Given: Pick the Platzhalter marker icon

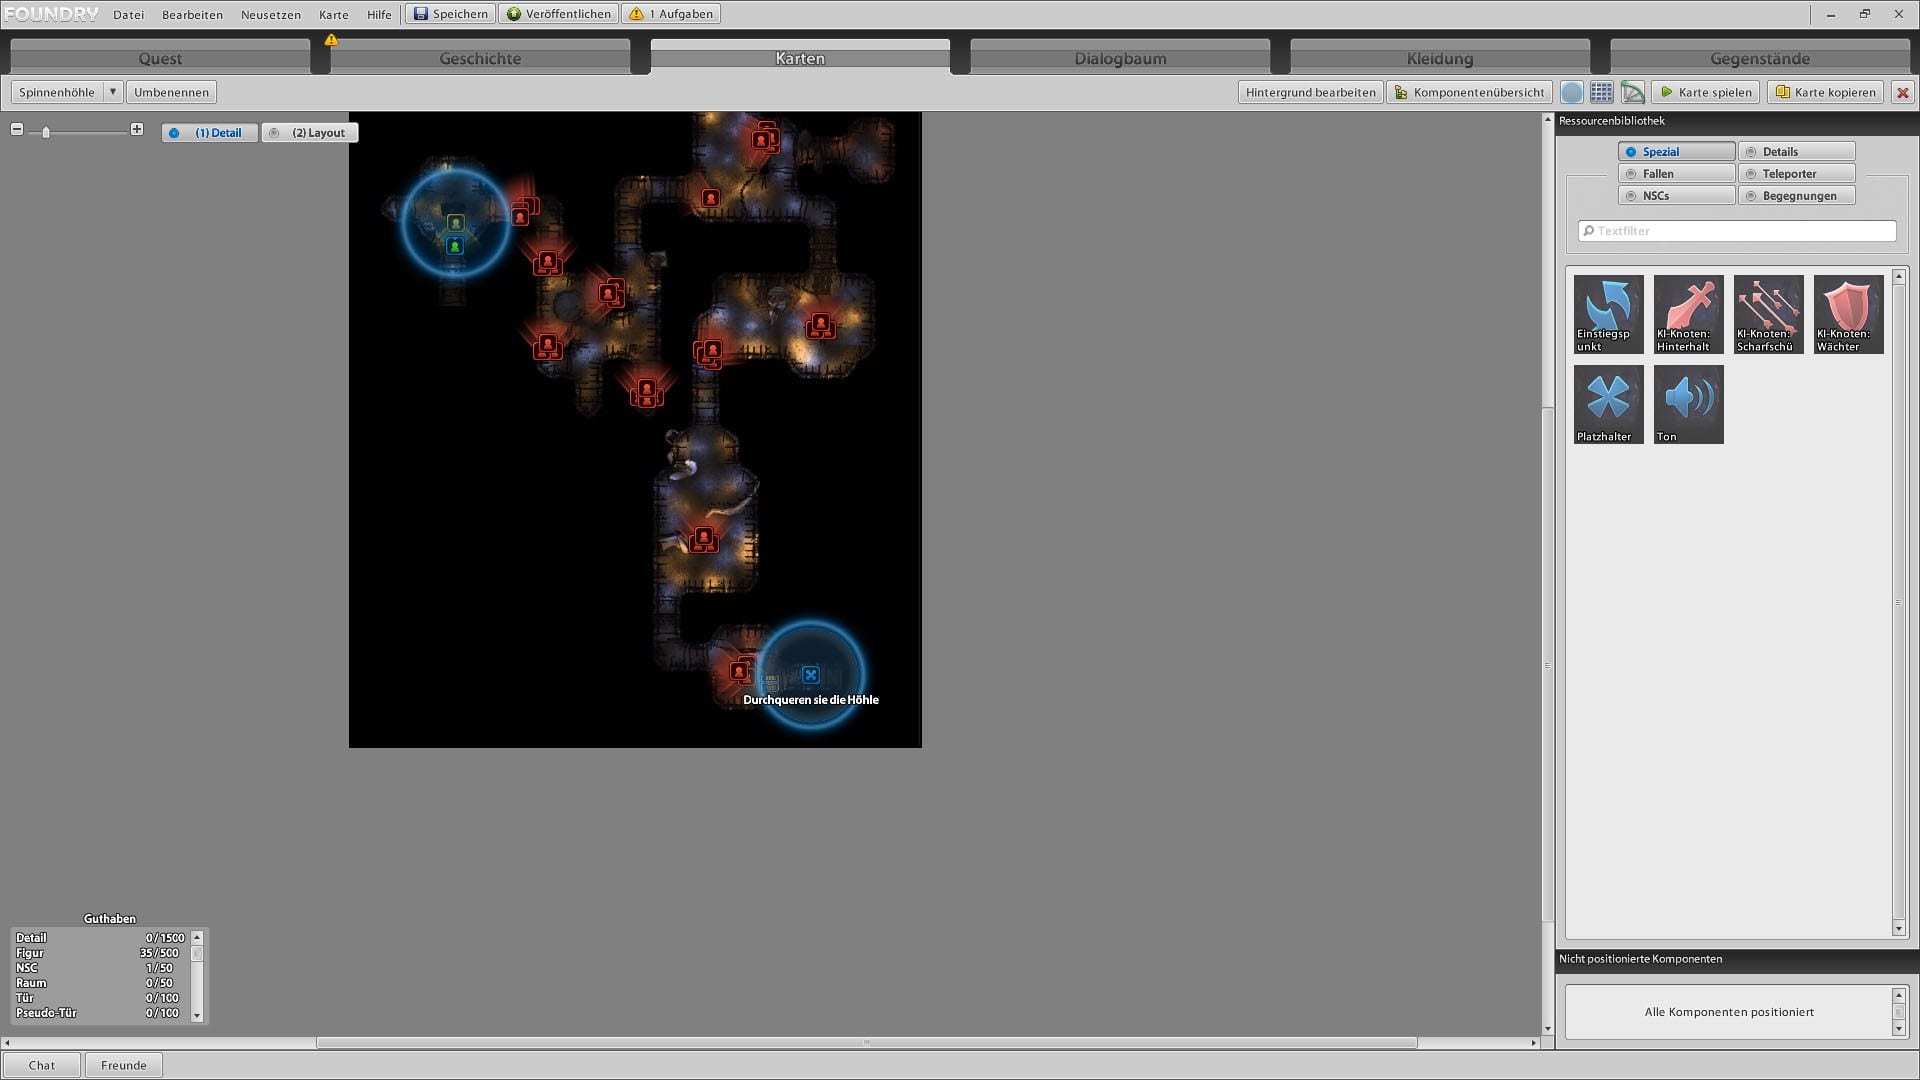Looking at the screenshot, I should [1608, 403].
